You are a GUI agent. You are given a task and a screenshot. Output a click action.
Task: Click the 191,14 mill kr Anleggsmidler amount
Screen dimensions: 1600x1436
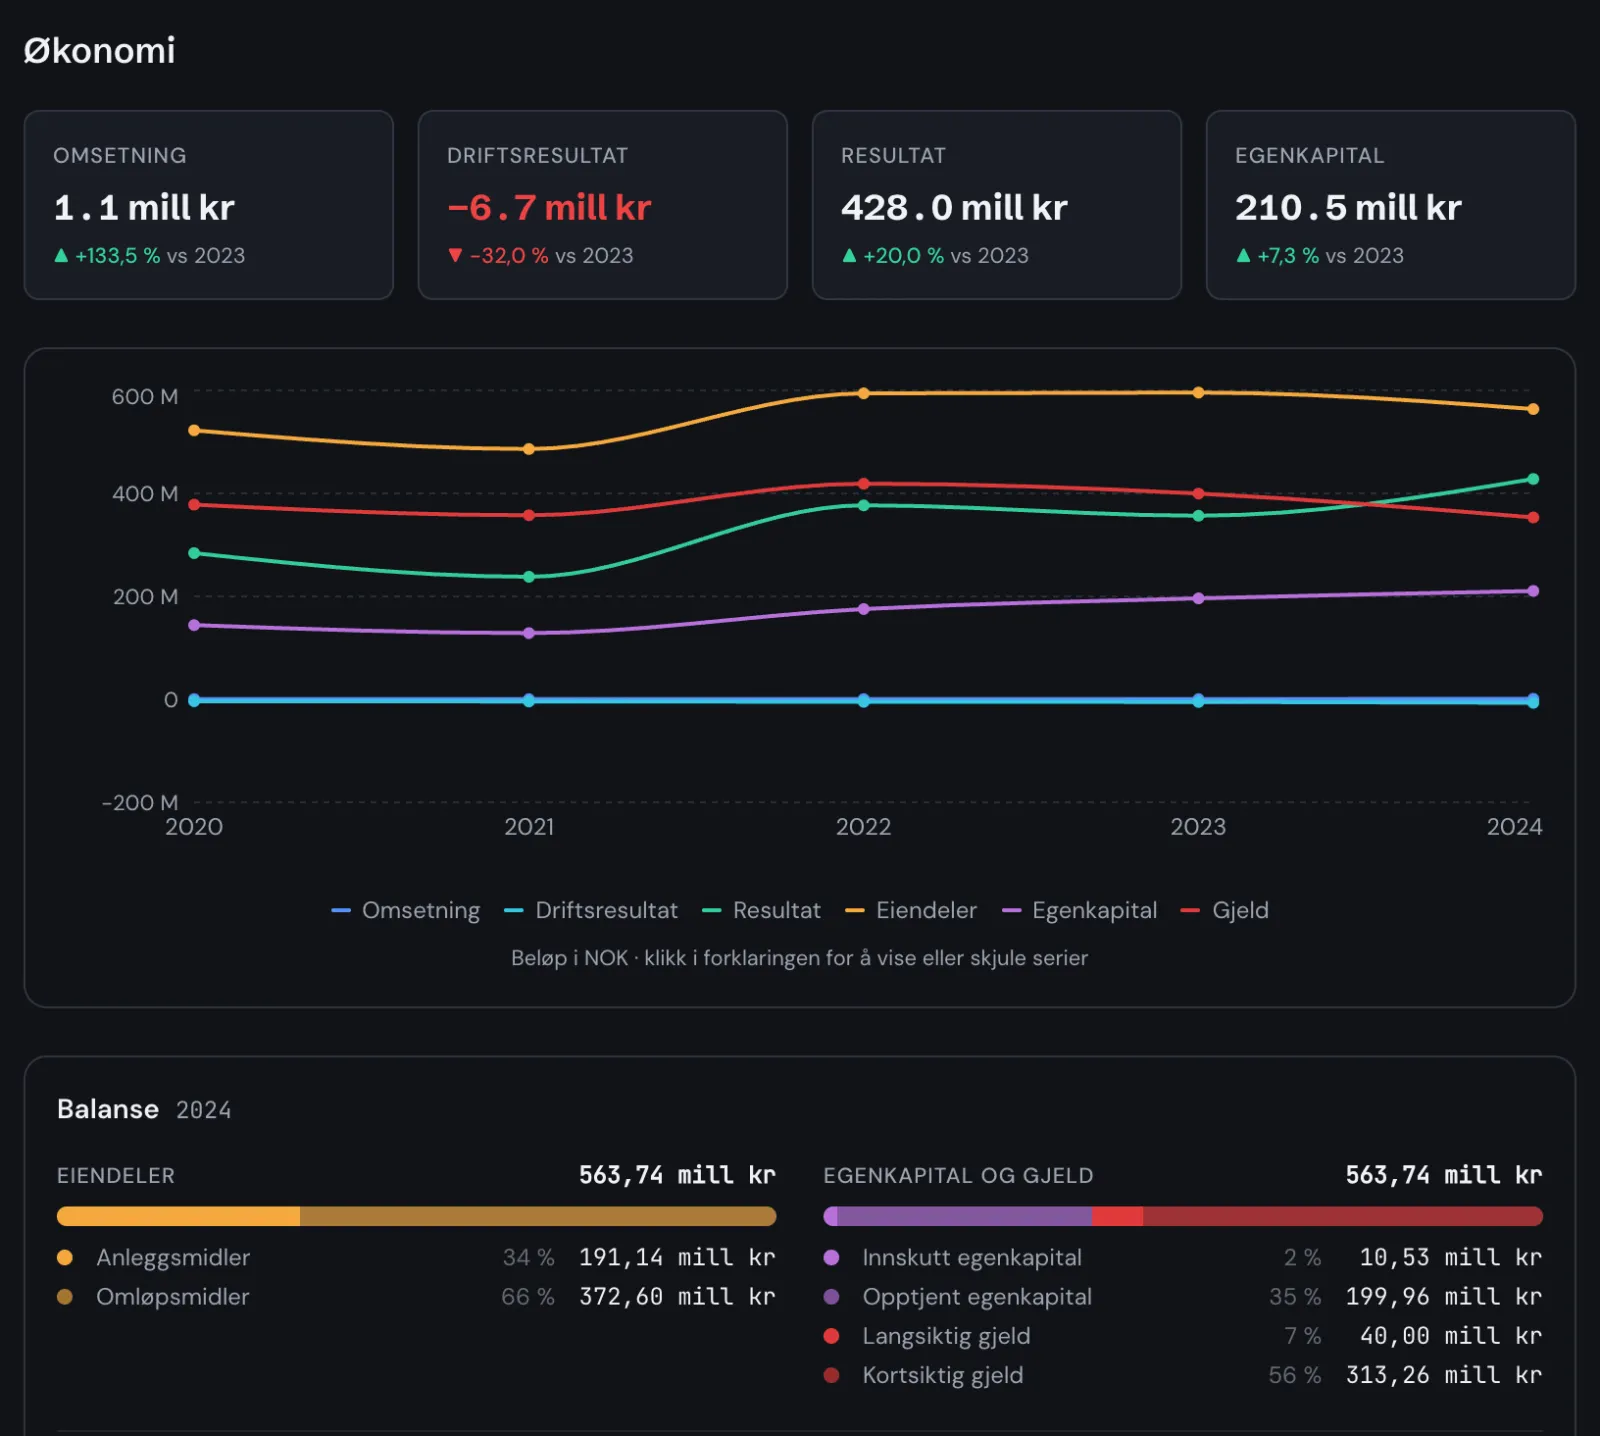click(677, 1257)
